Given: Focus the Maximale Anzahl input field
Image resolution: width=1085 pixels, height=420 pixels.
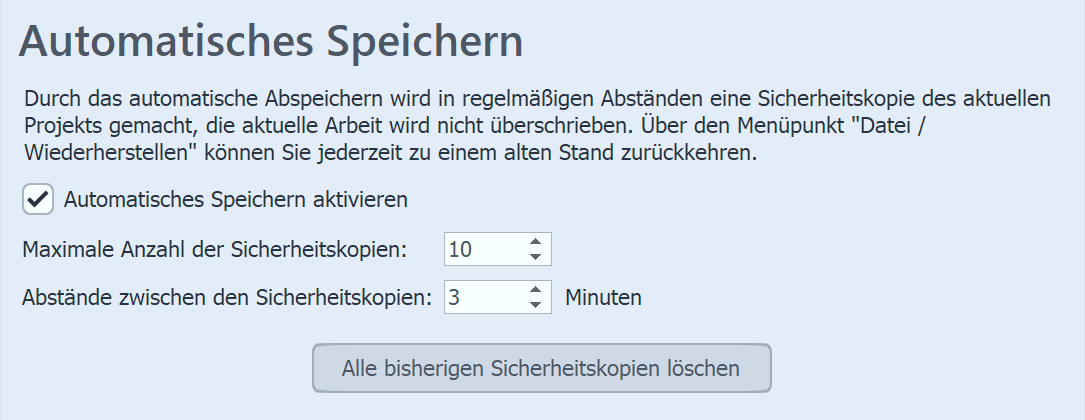Looking at the screenshot, I should click(484, 249).
